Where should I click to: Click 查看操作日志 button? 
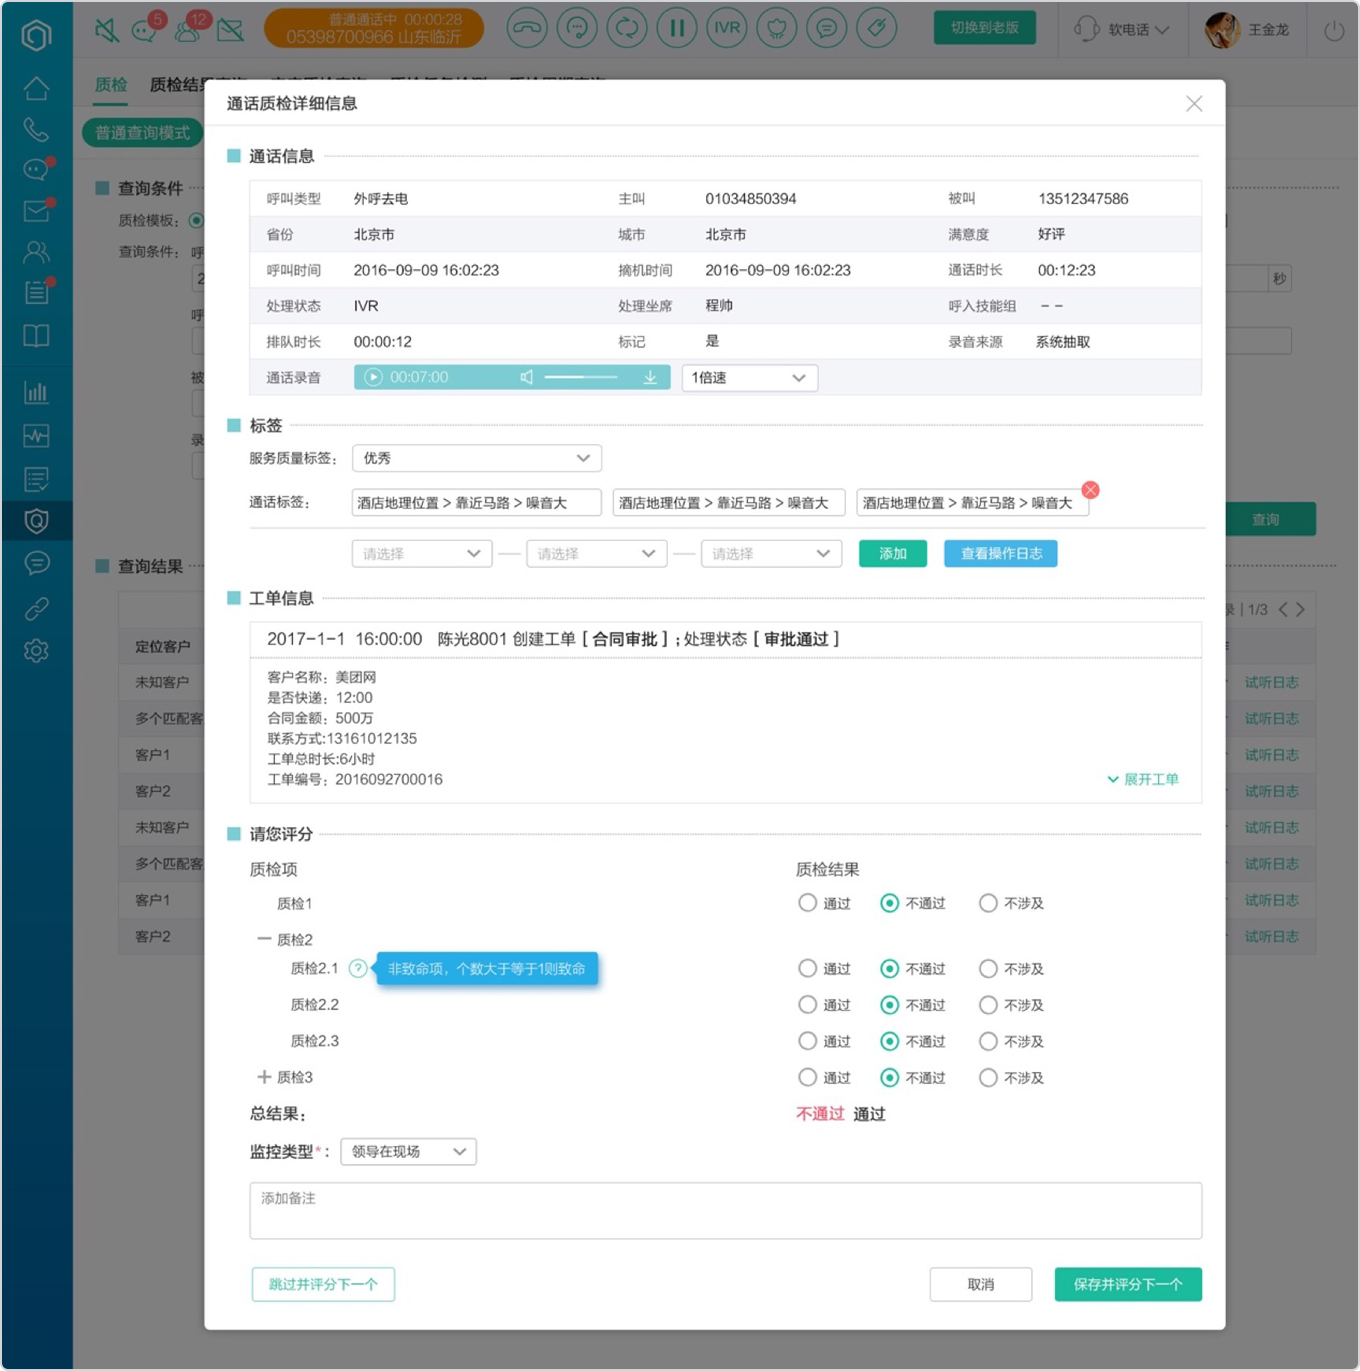point(1001,554)
